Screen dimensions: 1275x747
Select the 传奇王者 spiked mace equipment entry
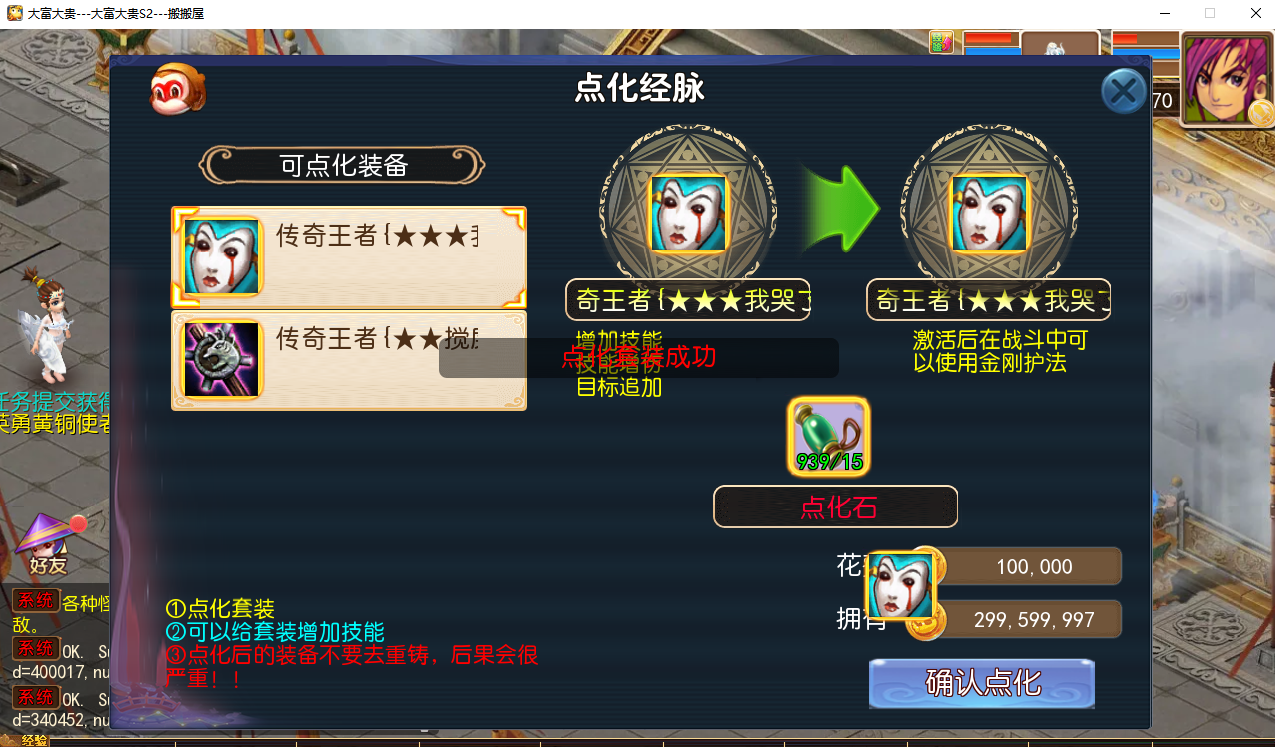coord(349,360)
